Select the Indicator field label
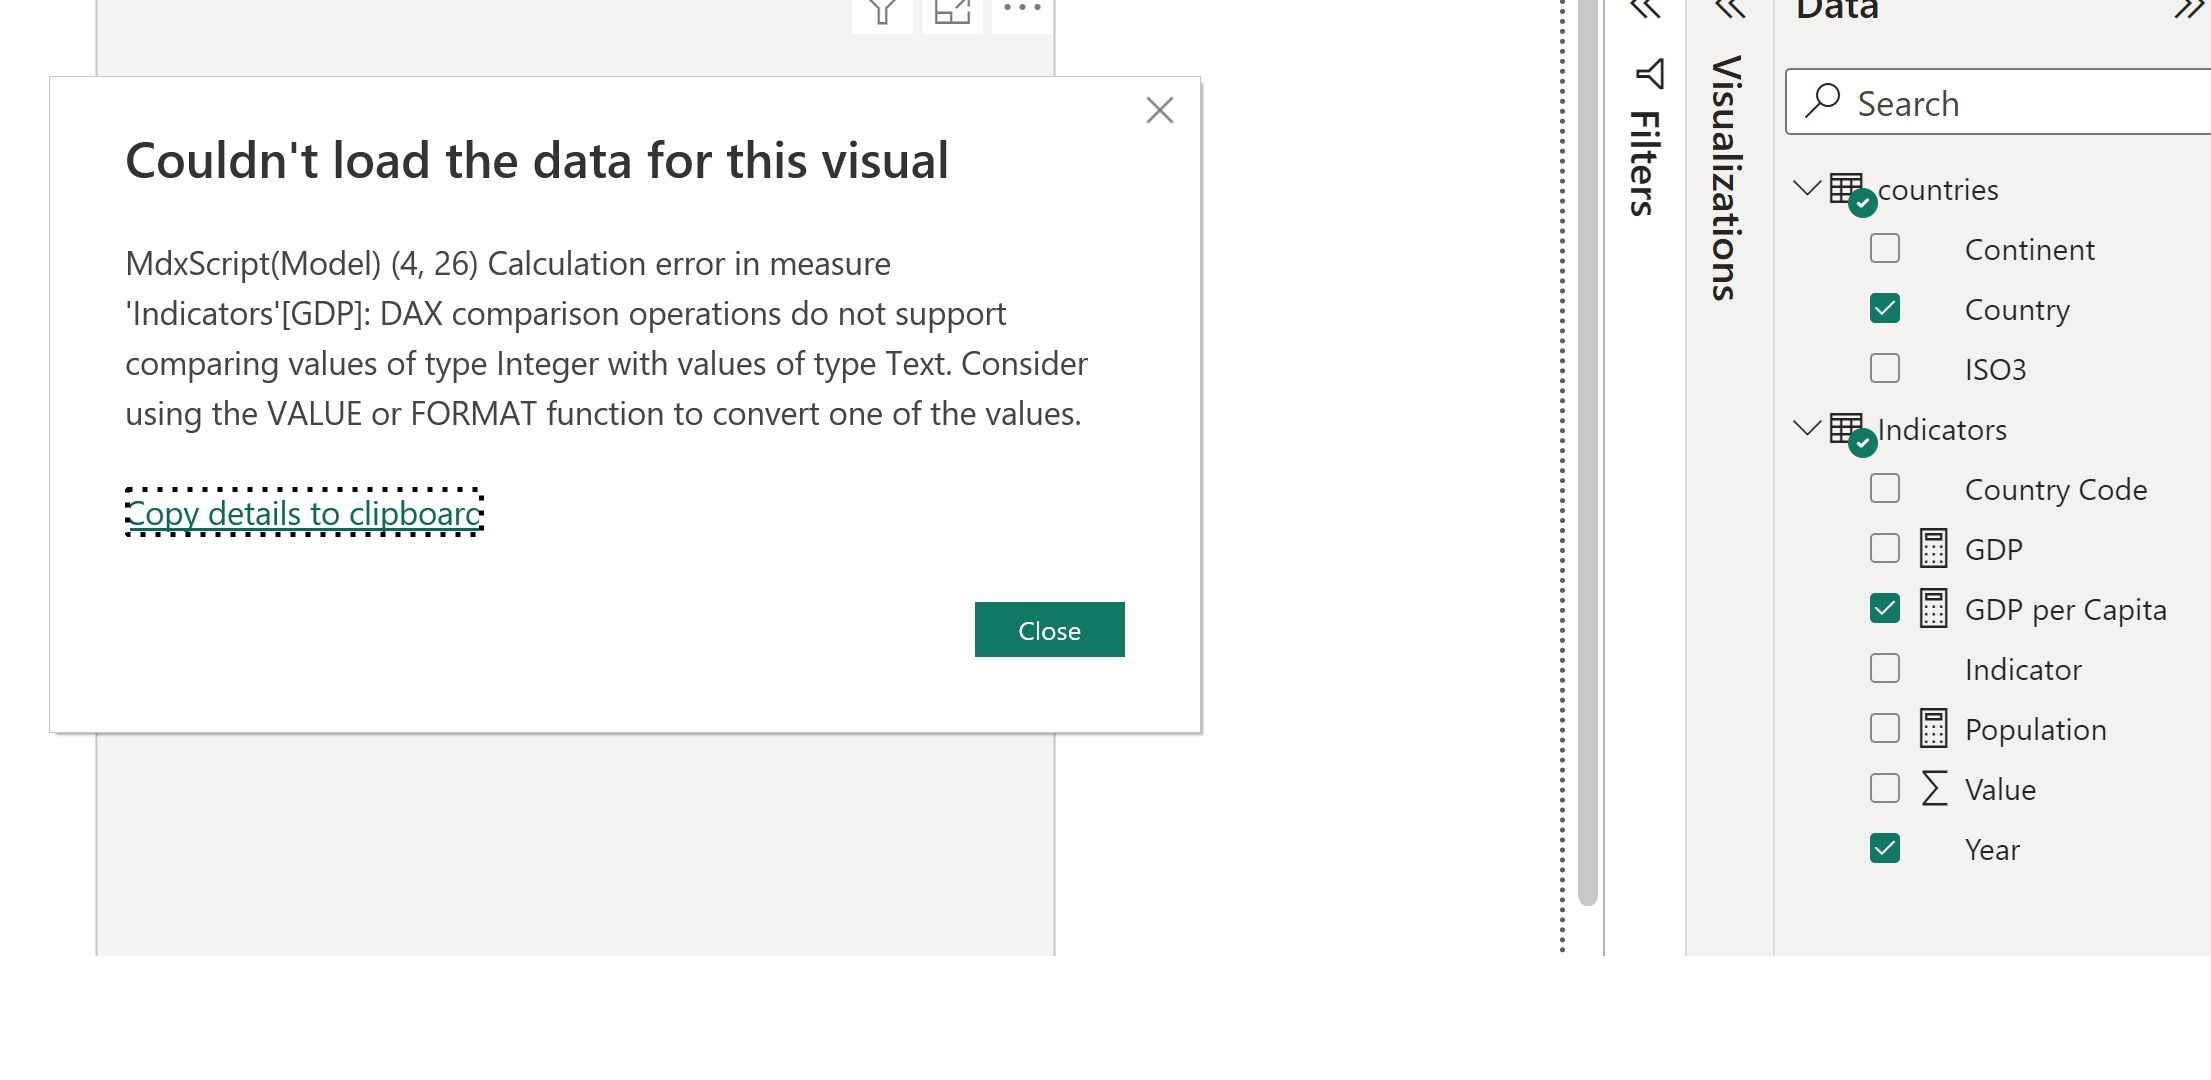Screen dimensions: 2211x1080 pos(2023,670)
